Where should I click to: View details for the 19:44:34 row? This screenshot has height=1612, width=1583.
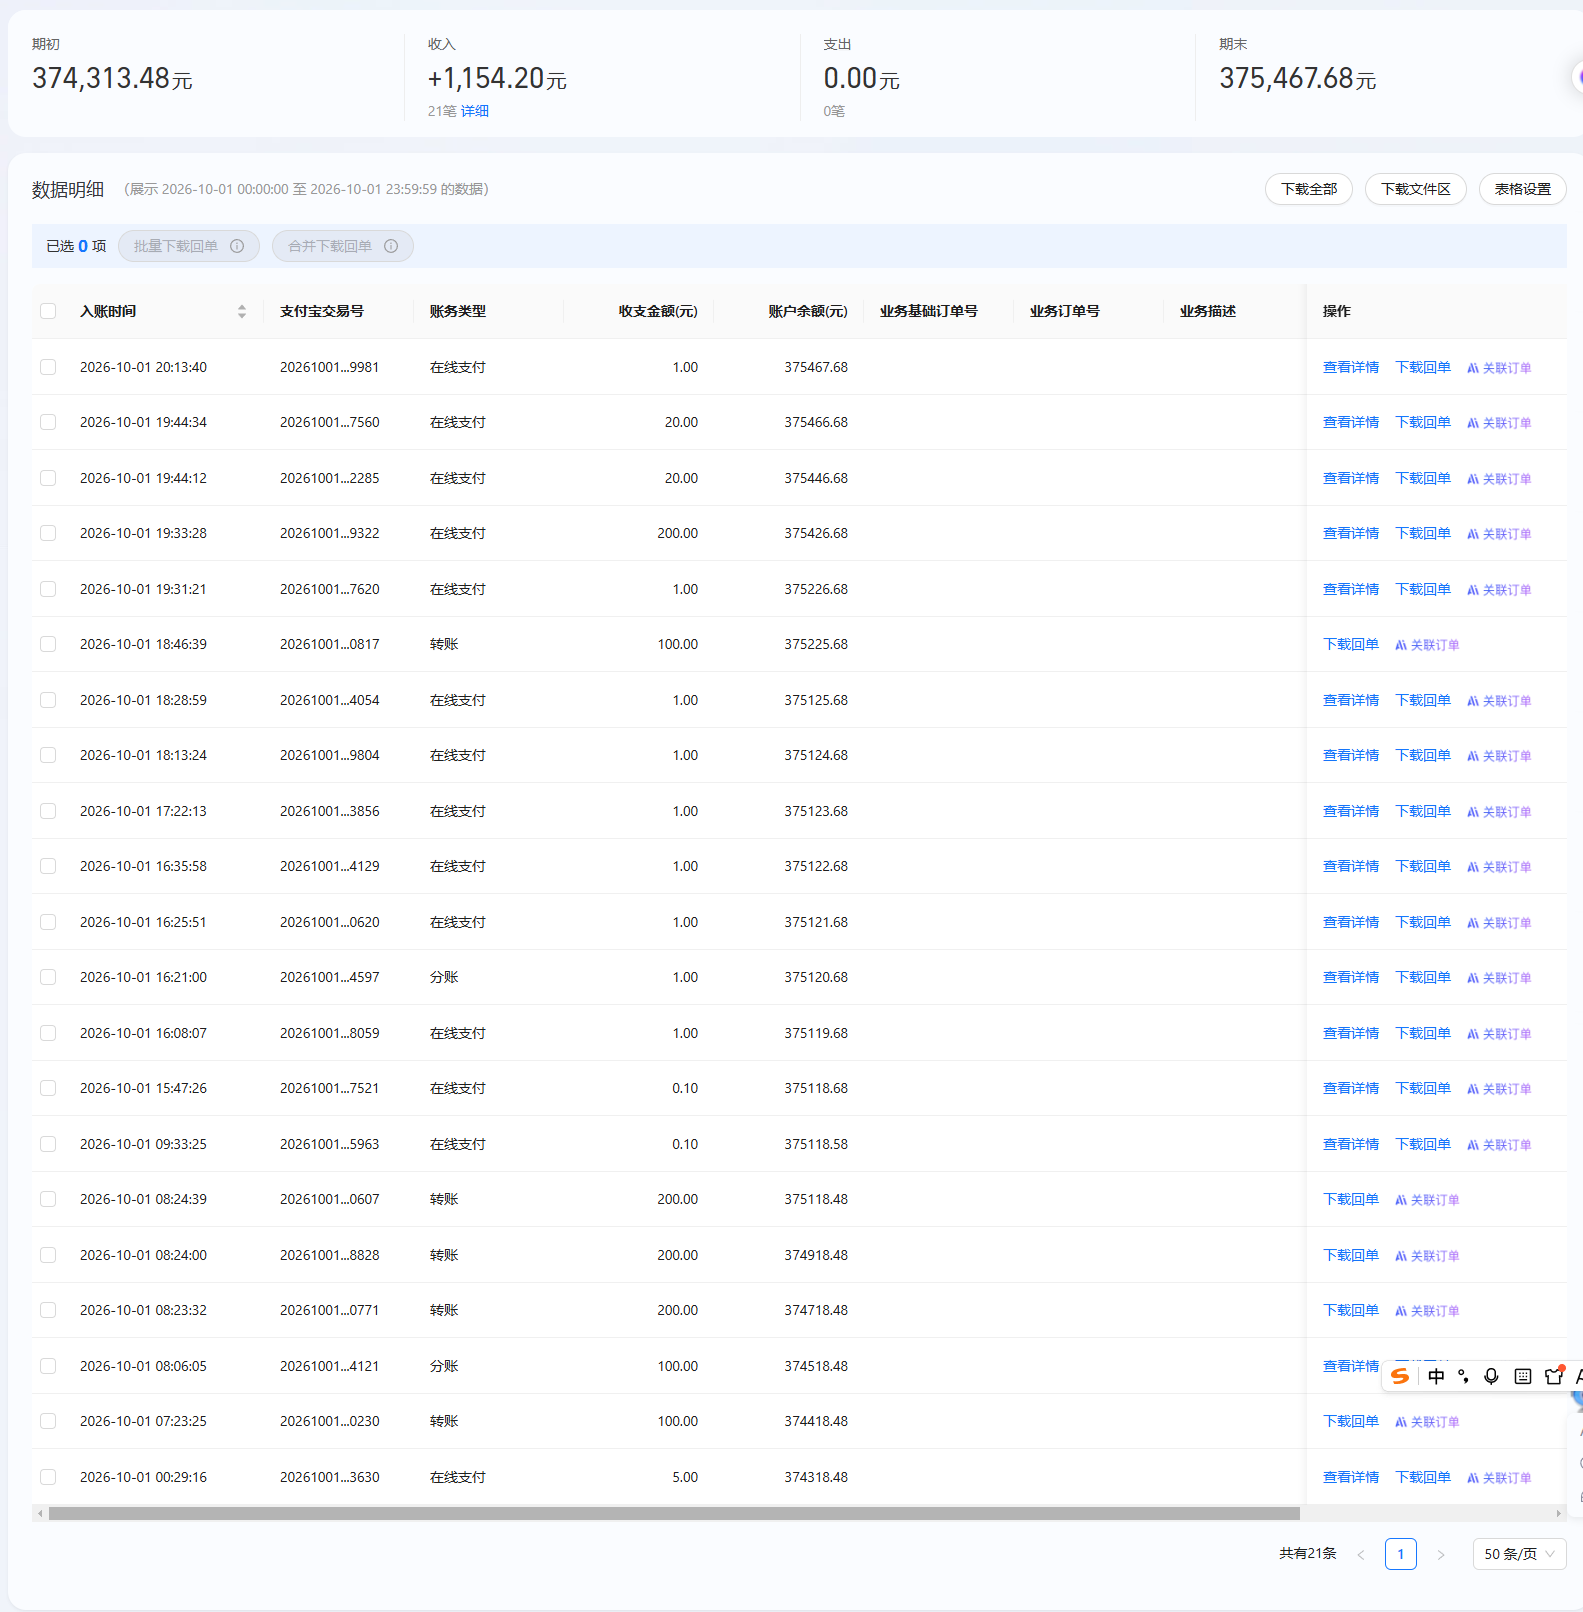pyautogui.click(x=1351, y=422)
